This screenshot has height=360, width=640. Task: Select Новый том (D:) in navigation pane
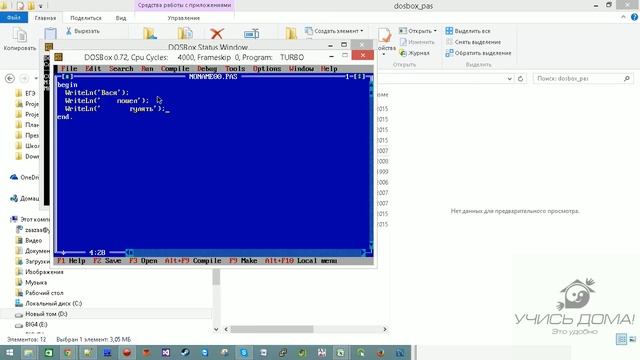[41, 314]
